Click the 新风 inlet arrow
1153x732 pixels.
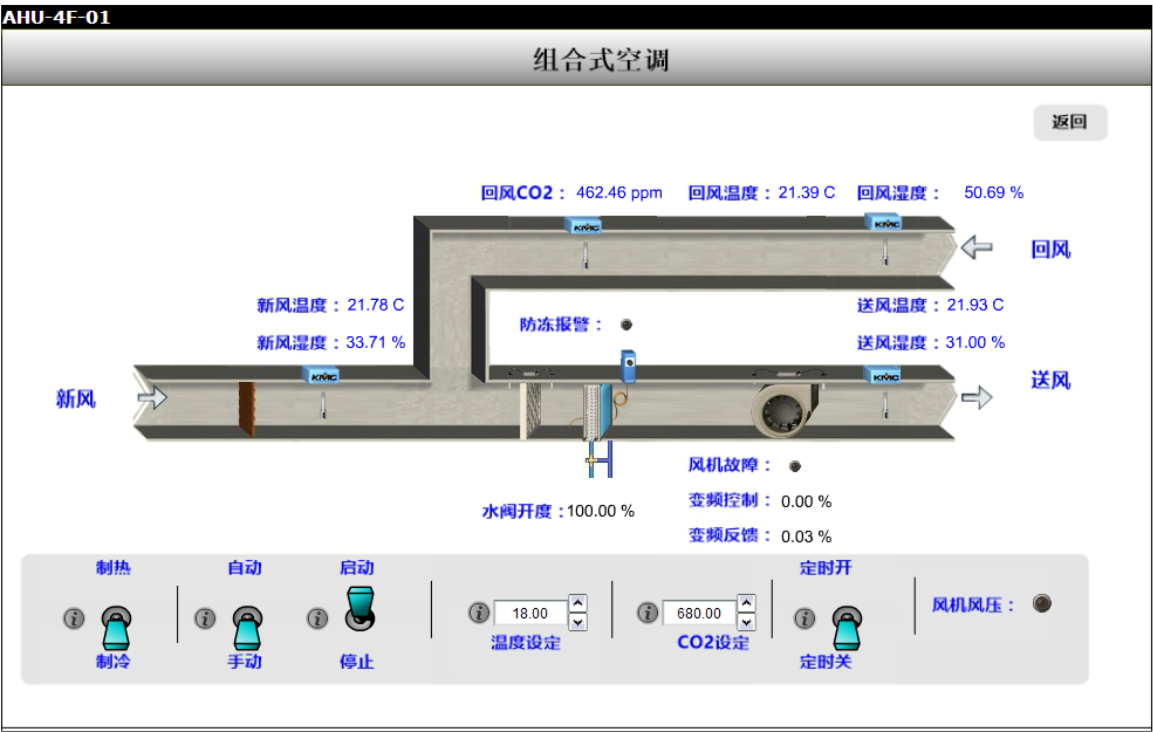tap(152, 397)
